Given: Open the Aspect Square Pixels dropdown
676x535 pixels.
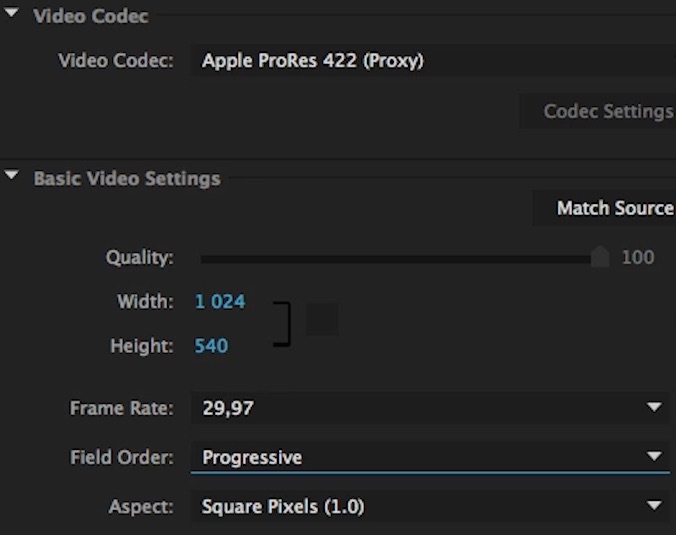Looking at the screenshot, I should coord(420,506).
